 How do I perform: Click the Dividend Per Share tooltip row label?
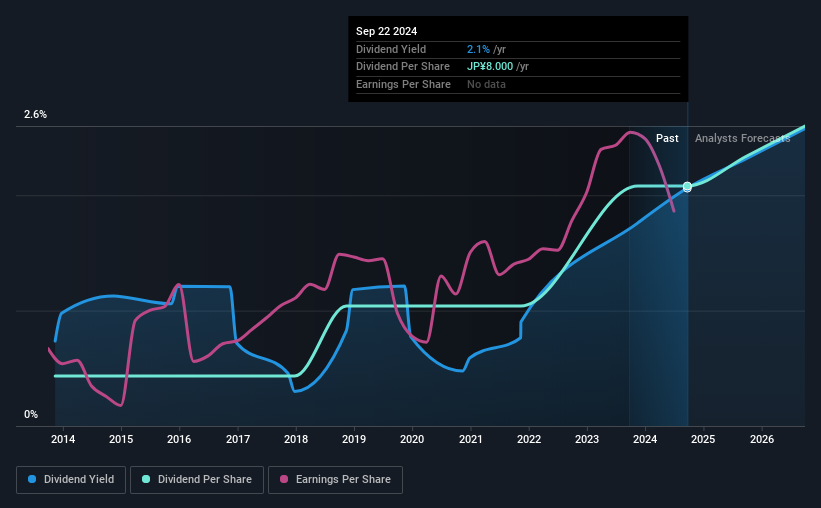point(403,67)
